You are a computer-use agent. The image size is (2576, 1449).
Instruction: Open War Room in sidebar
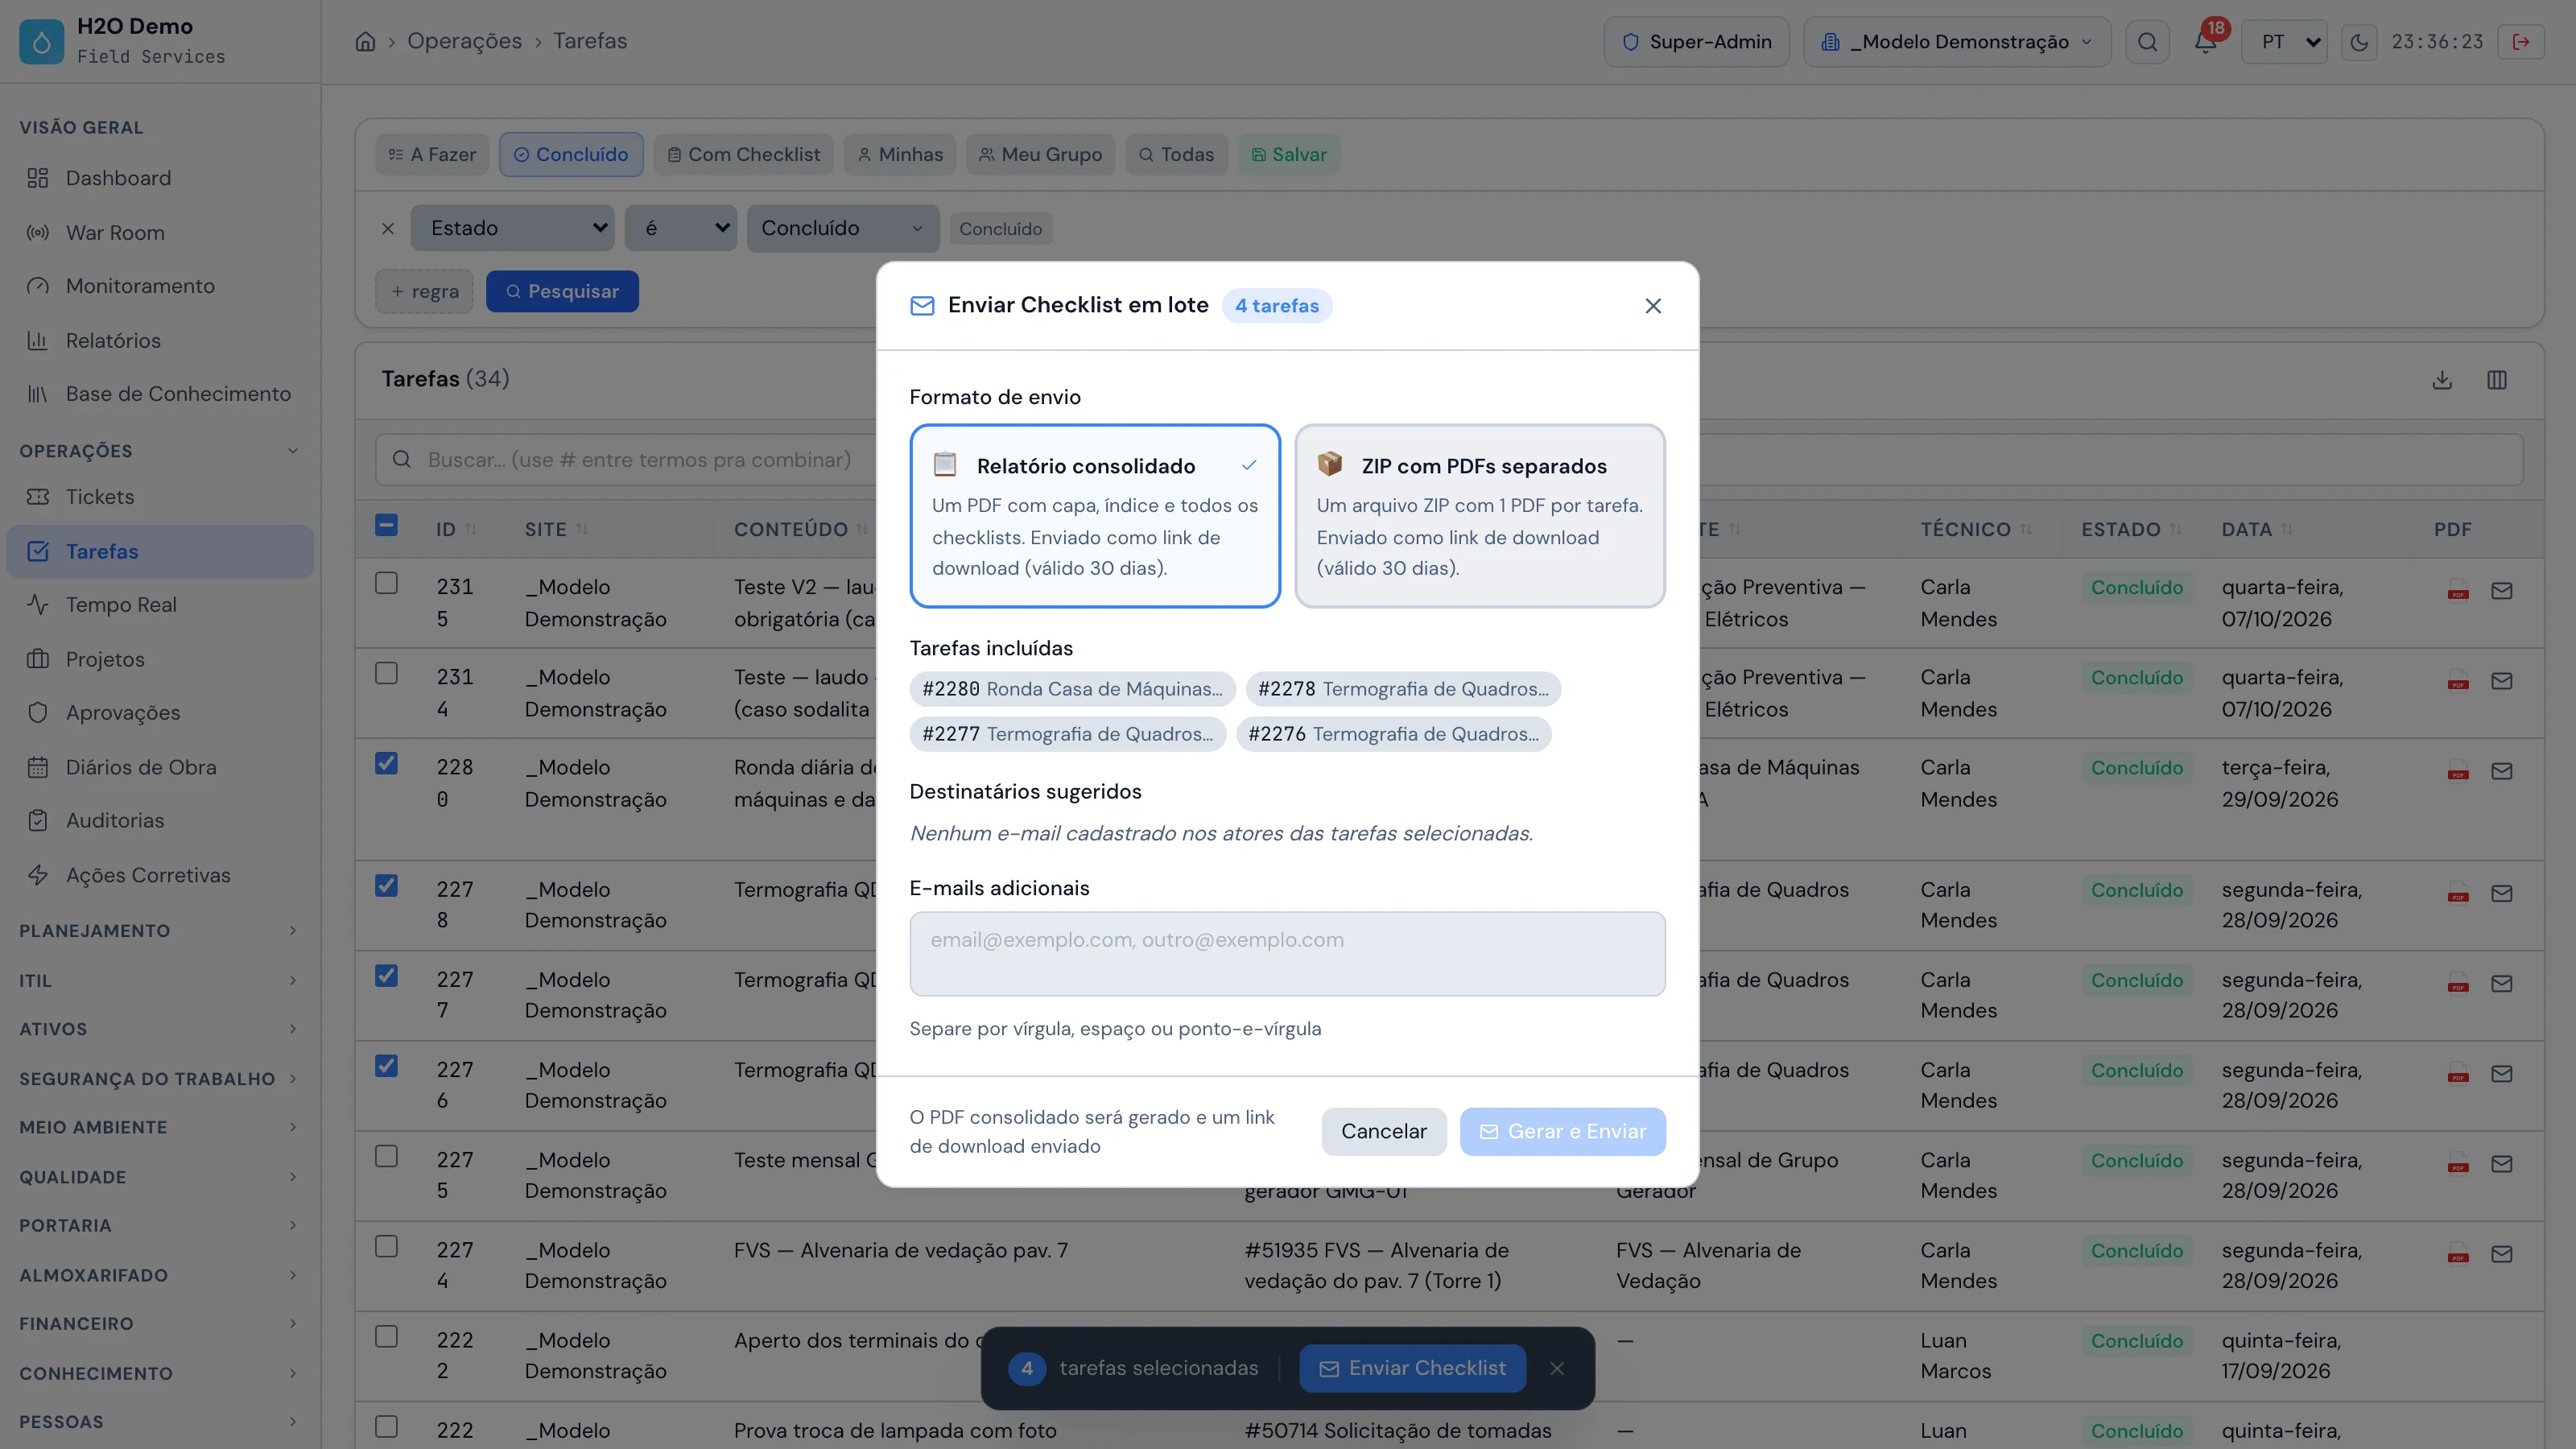[160, 233]
